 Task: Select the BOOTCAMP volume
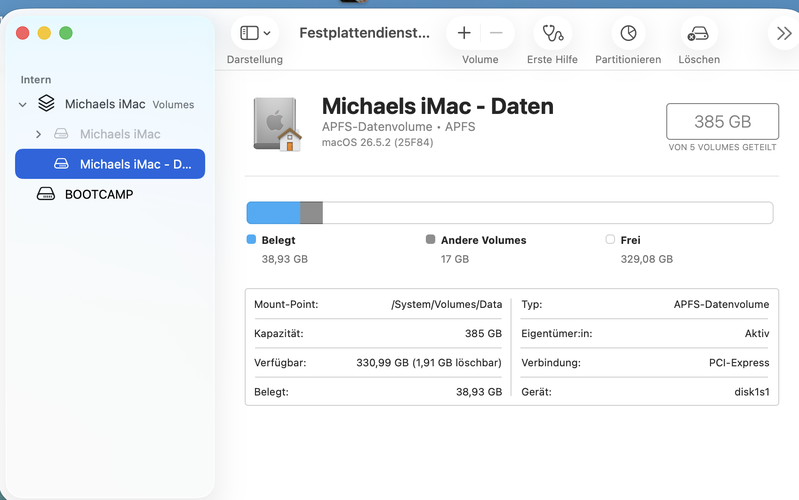click(110, 194)
